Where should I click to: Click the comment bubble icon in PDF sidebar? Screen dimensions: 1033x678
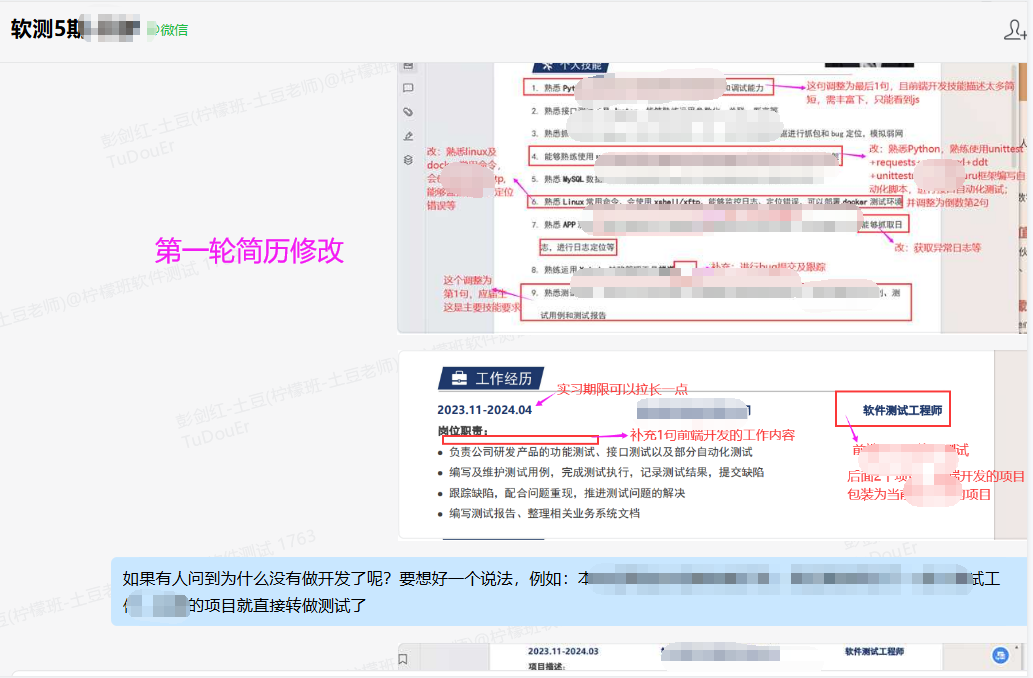pos(408,88)
